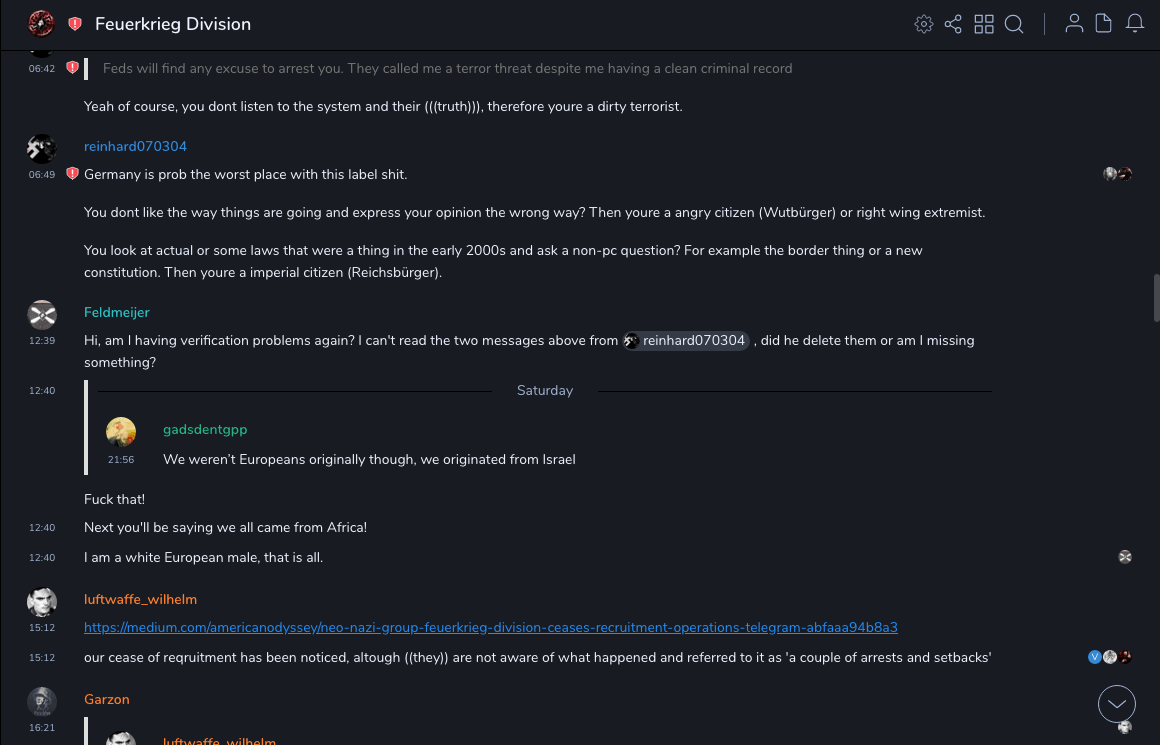Click the 12:39 message timestamp
Image resolution: width=1160 pixels, height=745 pixels.
42,341
